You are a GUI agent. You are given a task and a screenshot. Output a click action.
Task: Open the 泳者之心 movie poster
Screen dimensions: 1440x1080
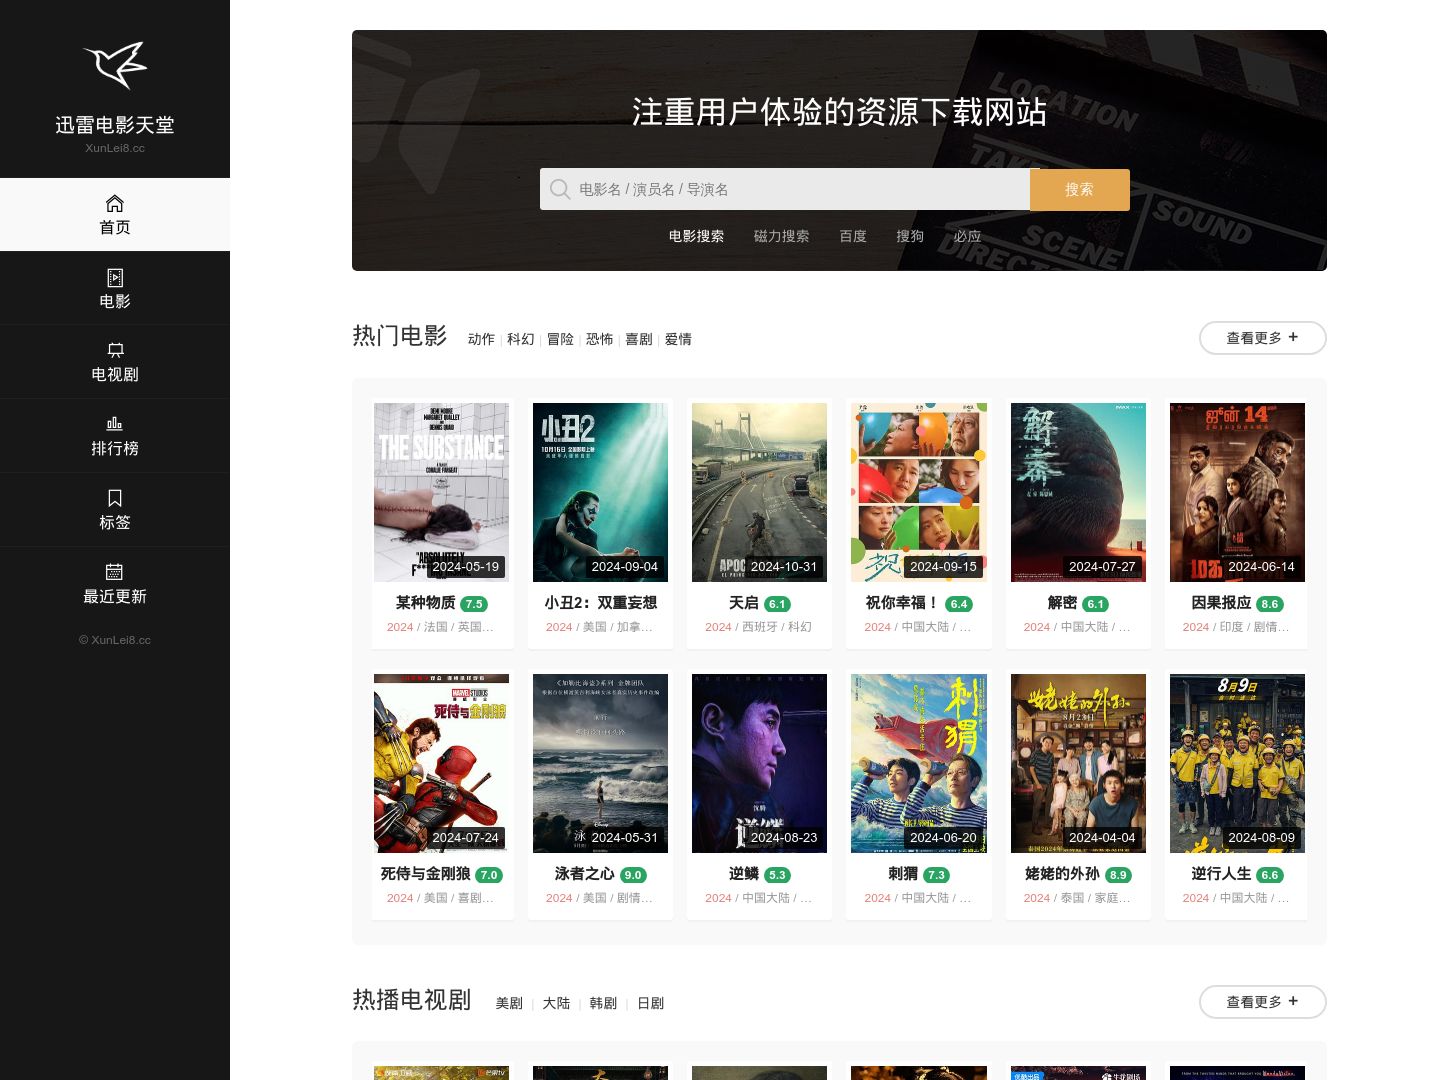point(600,763)
